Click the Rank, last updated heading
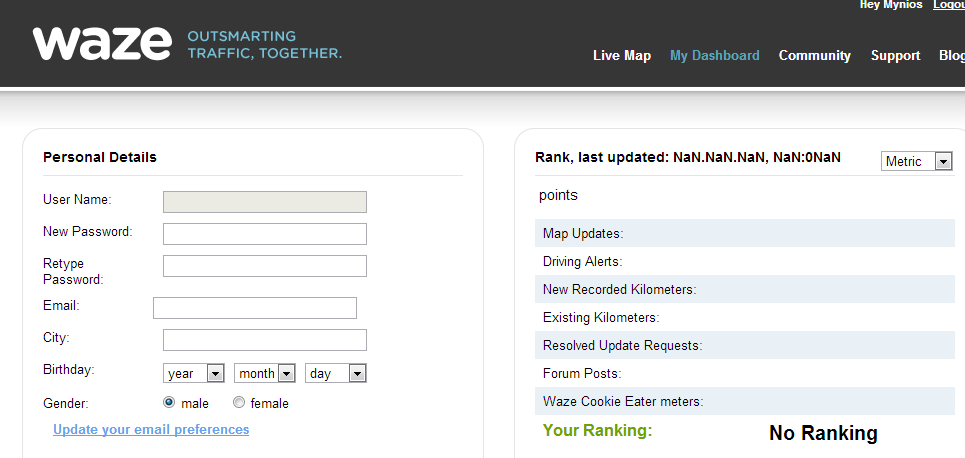 tap(688, 158)
